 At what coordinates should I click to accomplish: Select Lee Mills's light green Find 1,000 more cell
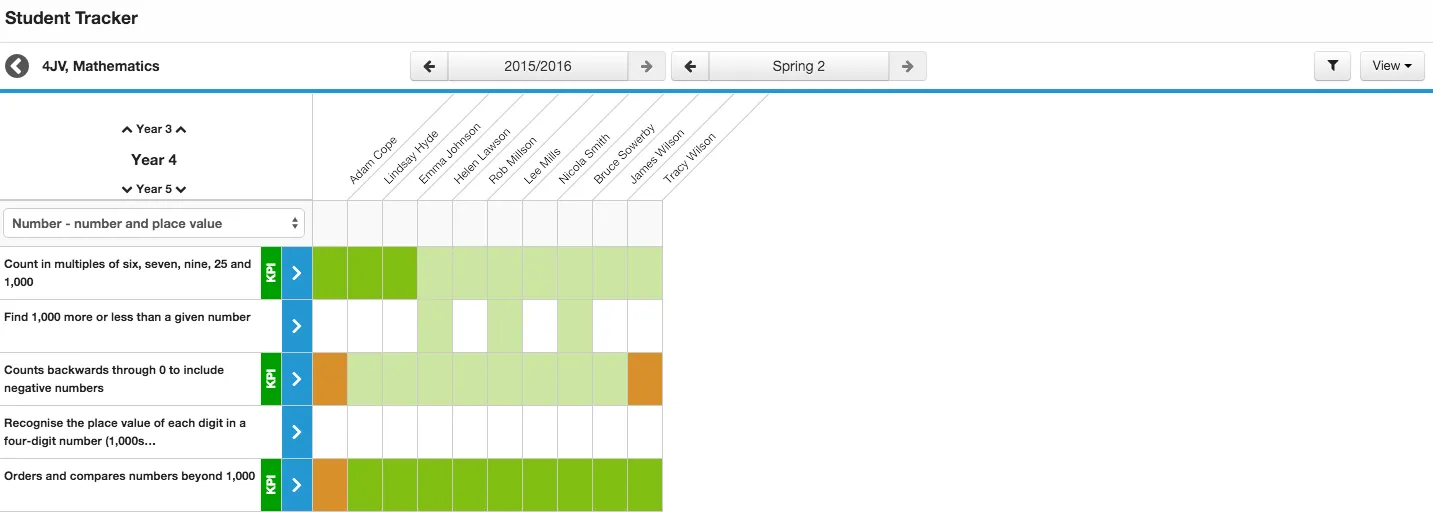coord(505,326)
